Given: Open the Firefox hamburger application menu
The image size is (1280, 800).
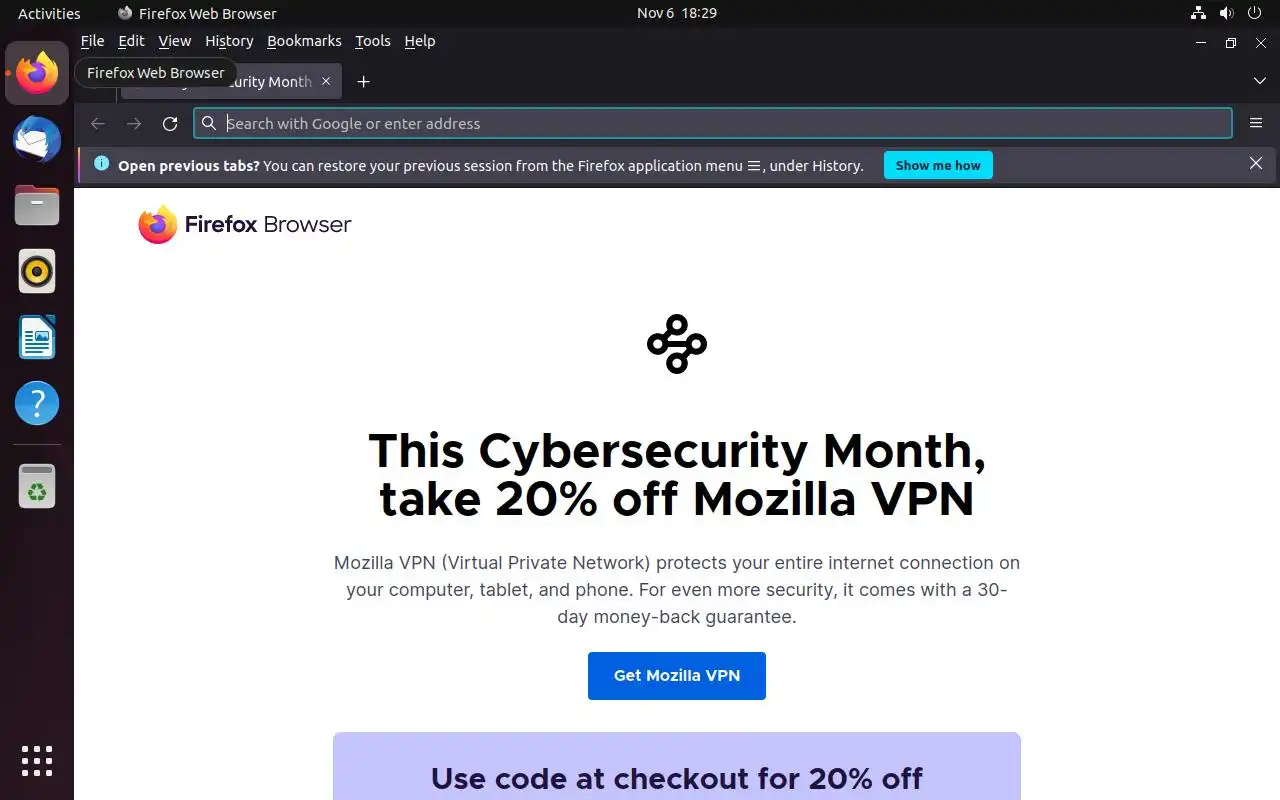Looking at the screenshot, I should point(1255,124).
